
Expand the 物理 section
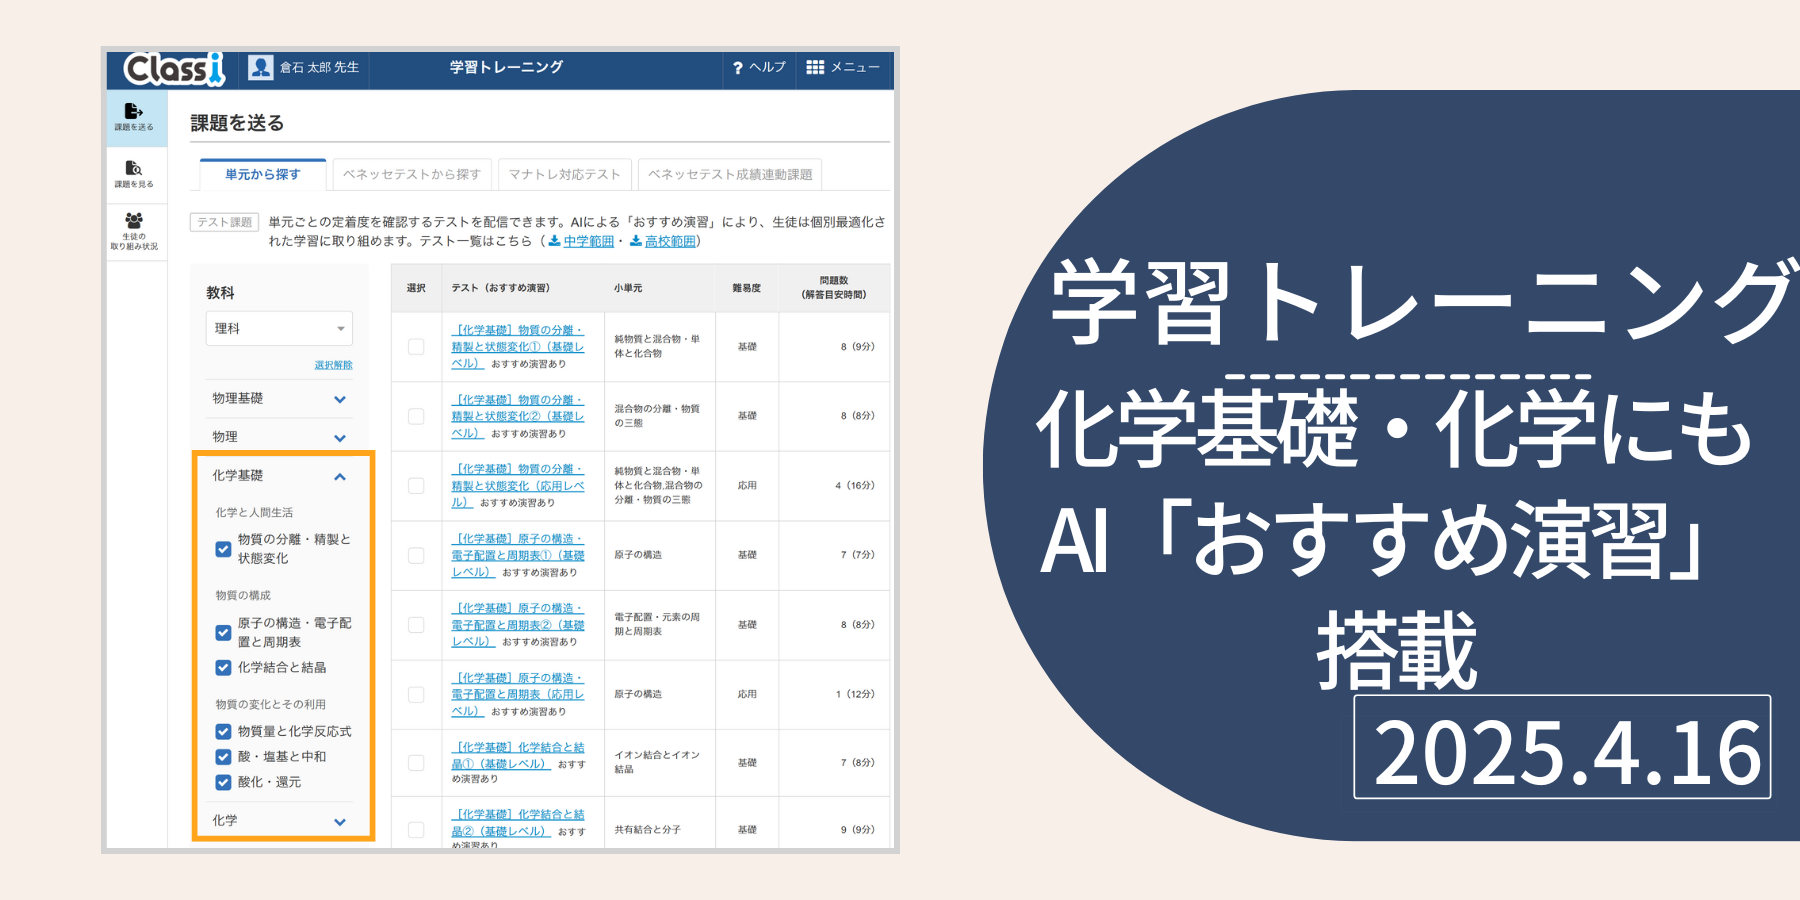(279, 437)
